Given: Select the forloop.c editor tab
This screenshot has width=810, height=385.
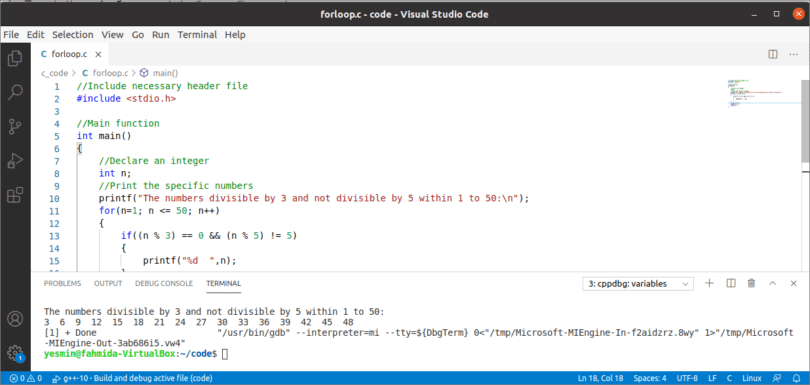Looking at the screenshot, I should tap(70, 54).
